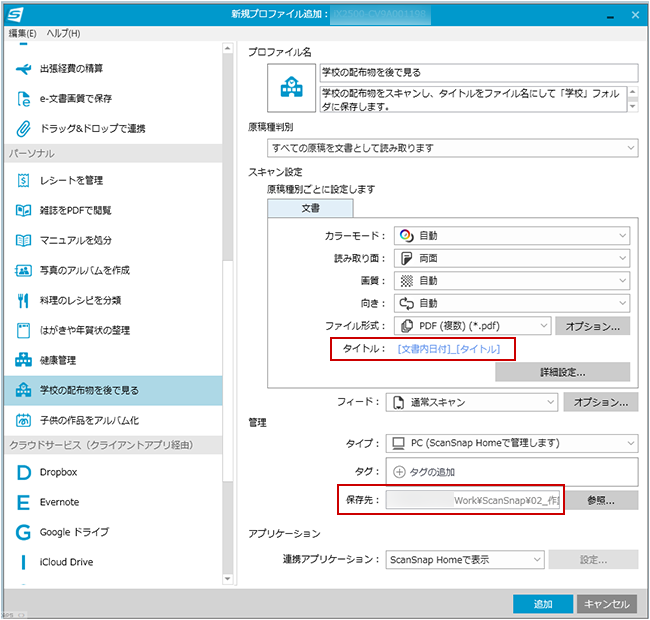Screen dimensions: 650x620
Task: Click the paperclip icon for ドラッグ&ドロップで連携
Action: point(23,128)
